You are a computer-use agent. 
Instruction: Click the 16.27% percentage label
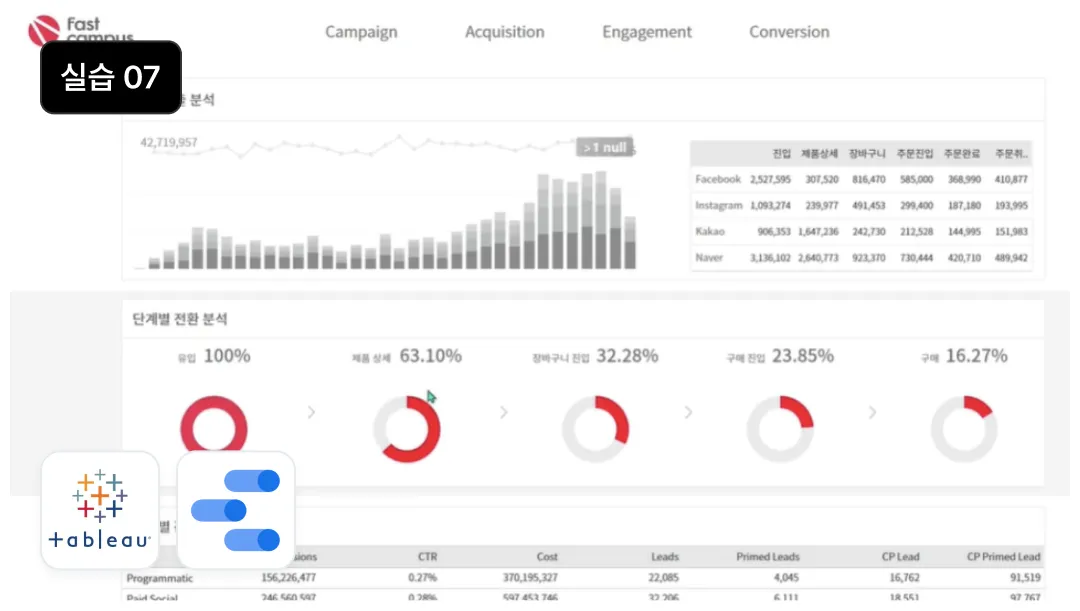[976, 356]
